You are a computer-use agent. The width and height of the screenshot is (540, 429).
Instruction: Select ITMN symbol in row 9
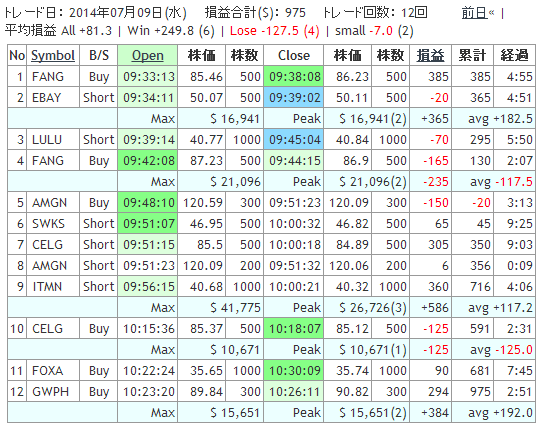click(x=47, y=286)
